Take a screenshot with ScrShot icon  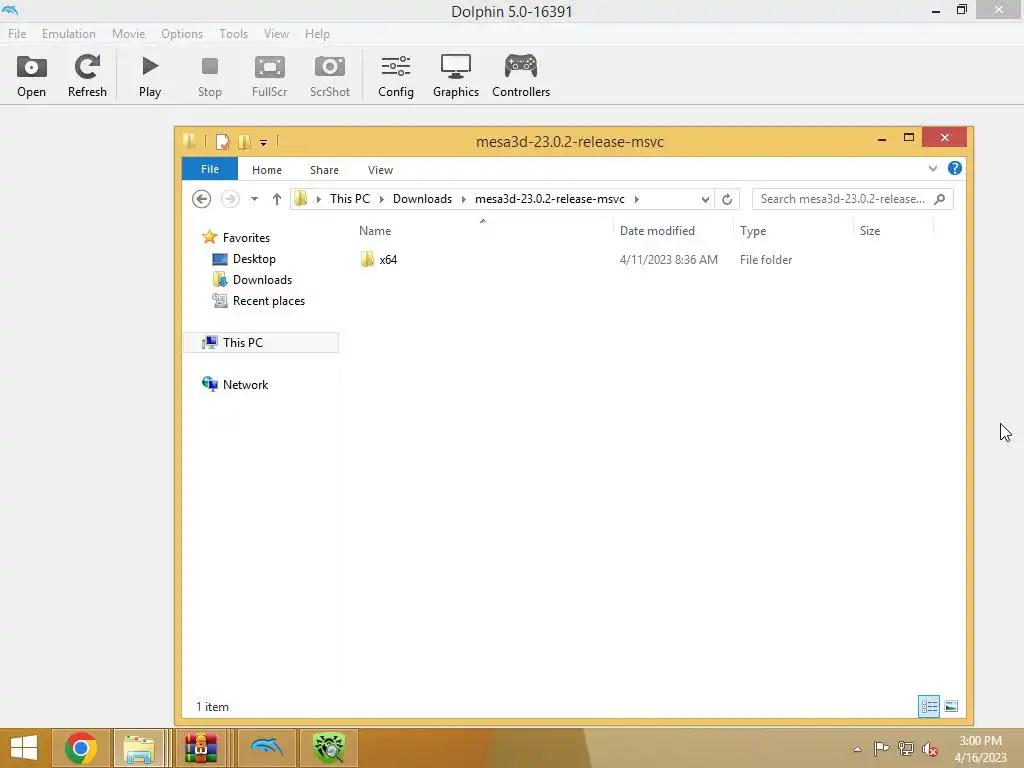pyautogui.click(x=330, y=76)
